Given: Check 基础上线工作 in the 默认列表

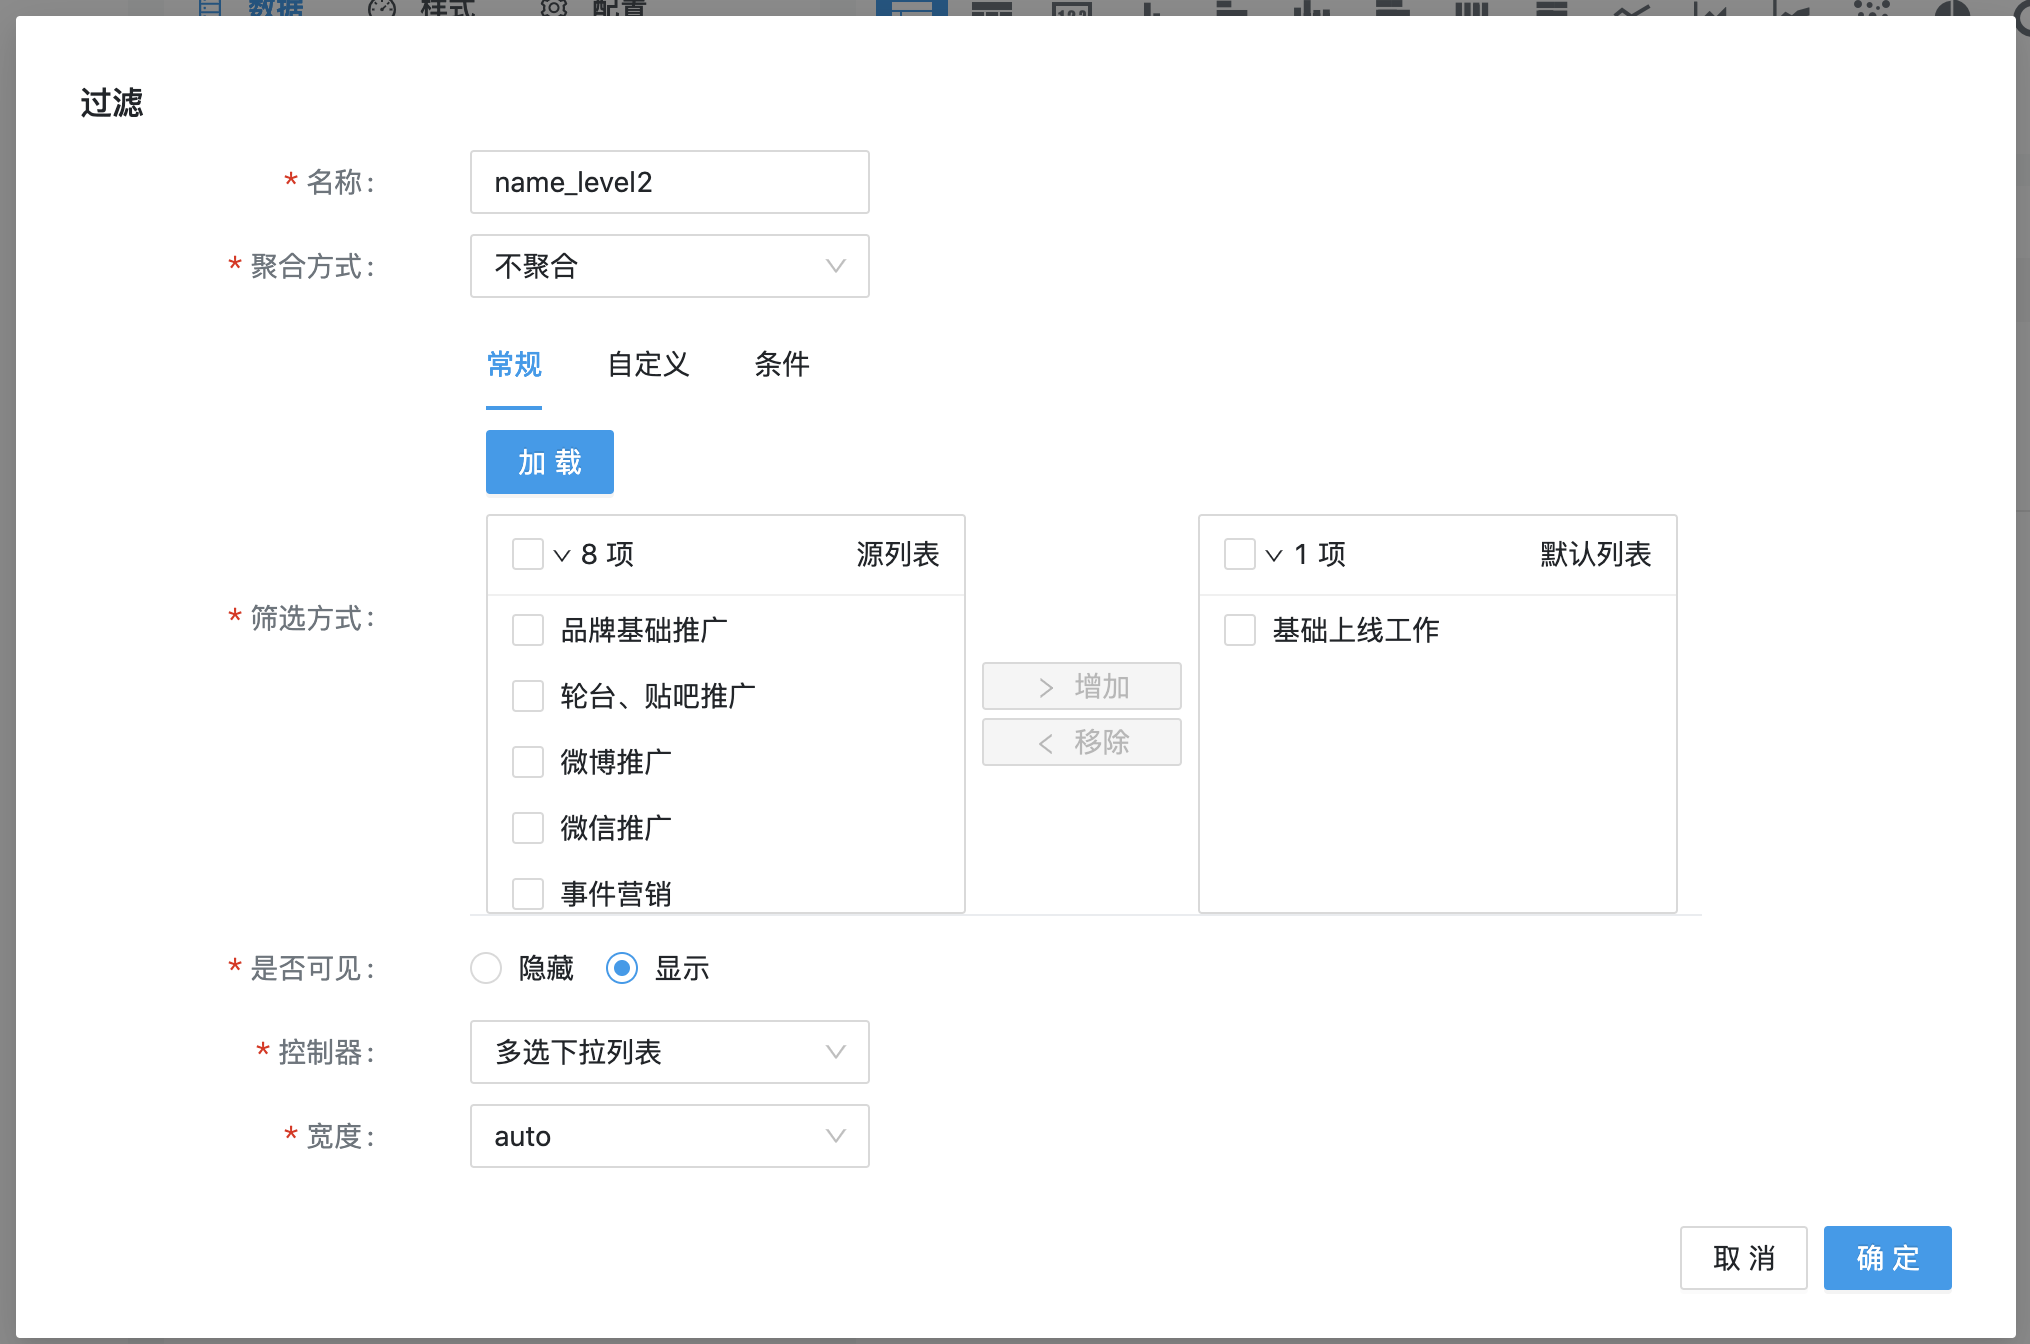Looking at the screenshot, I should tap(1240, 630).
